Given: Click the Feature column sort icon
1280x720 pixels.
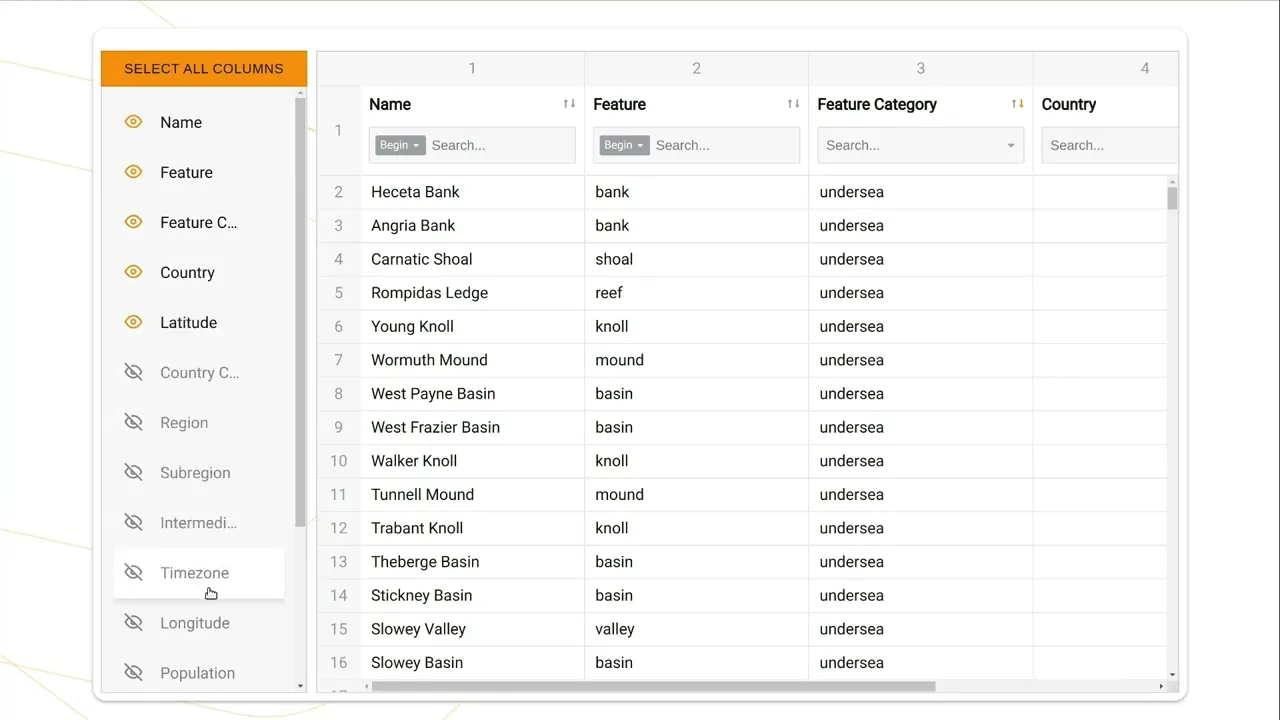Looking at the screenshot, I should click(x=793, y=104).
